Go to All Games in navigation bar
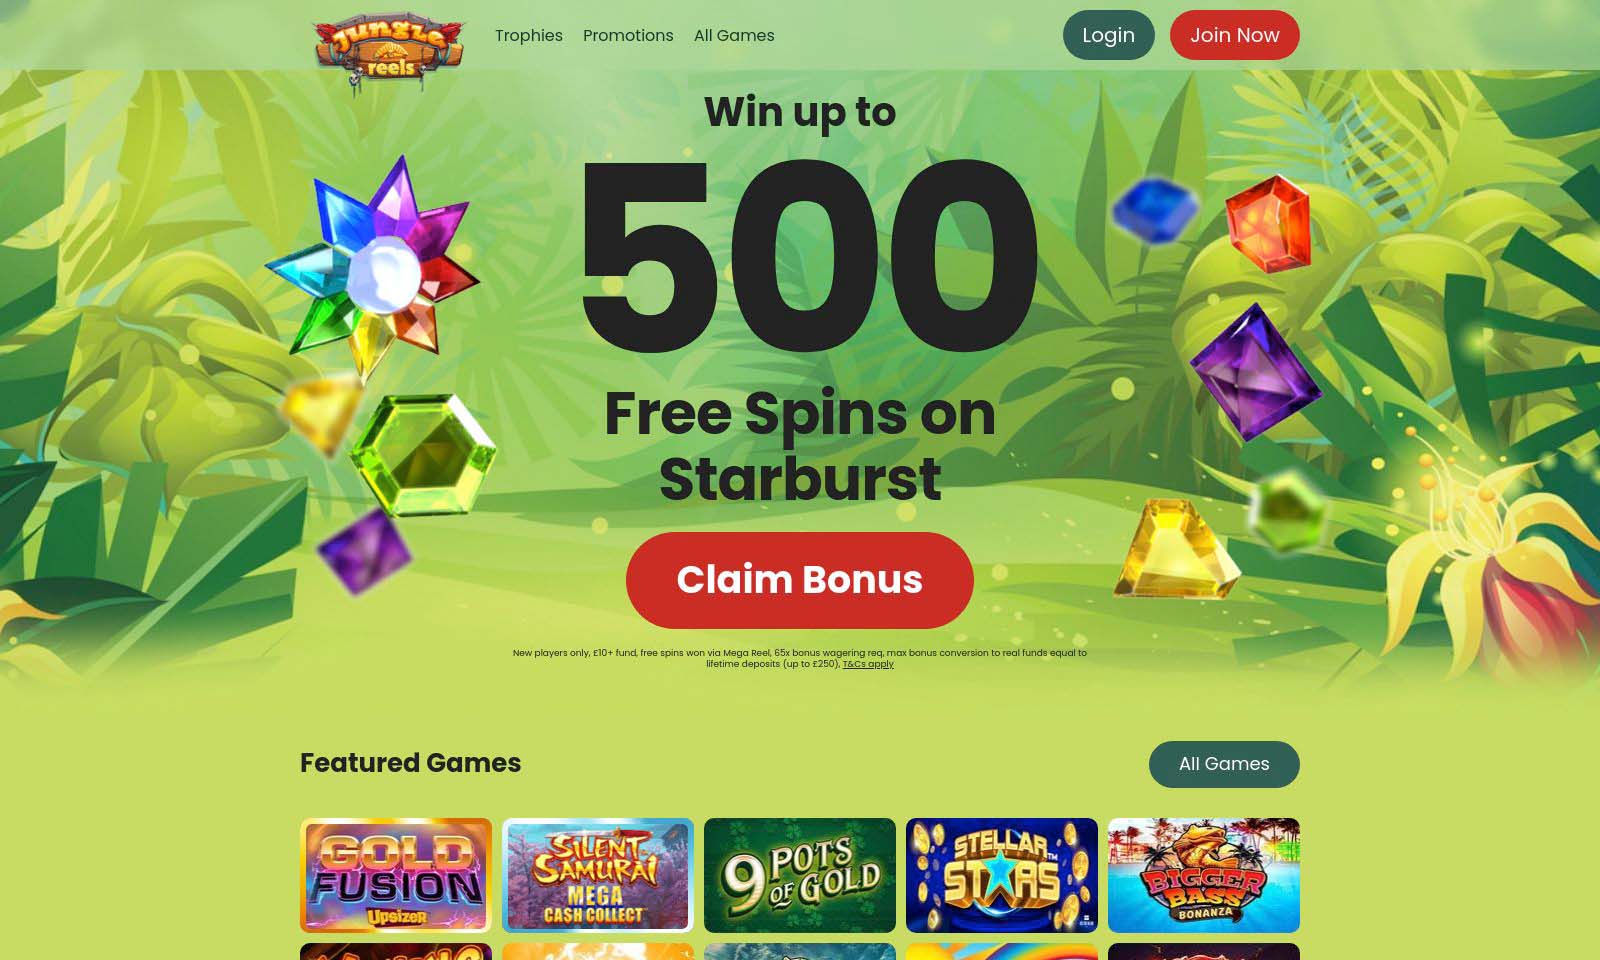Viewport: 1600px width, 960px height. click(x=734, y=35)
